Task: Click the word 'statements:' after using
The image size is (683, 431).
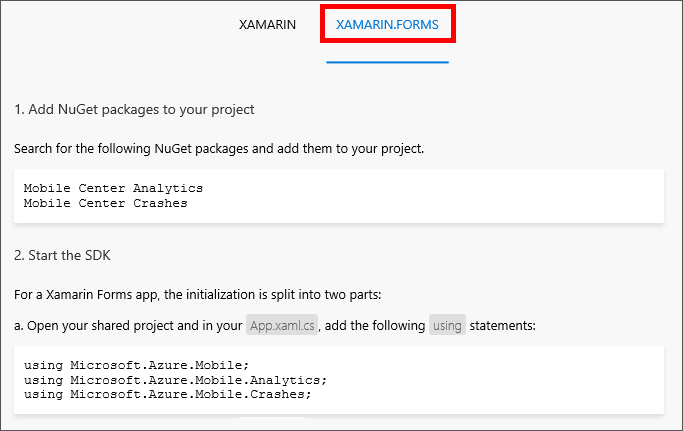Action: coord(502,325)
